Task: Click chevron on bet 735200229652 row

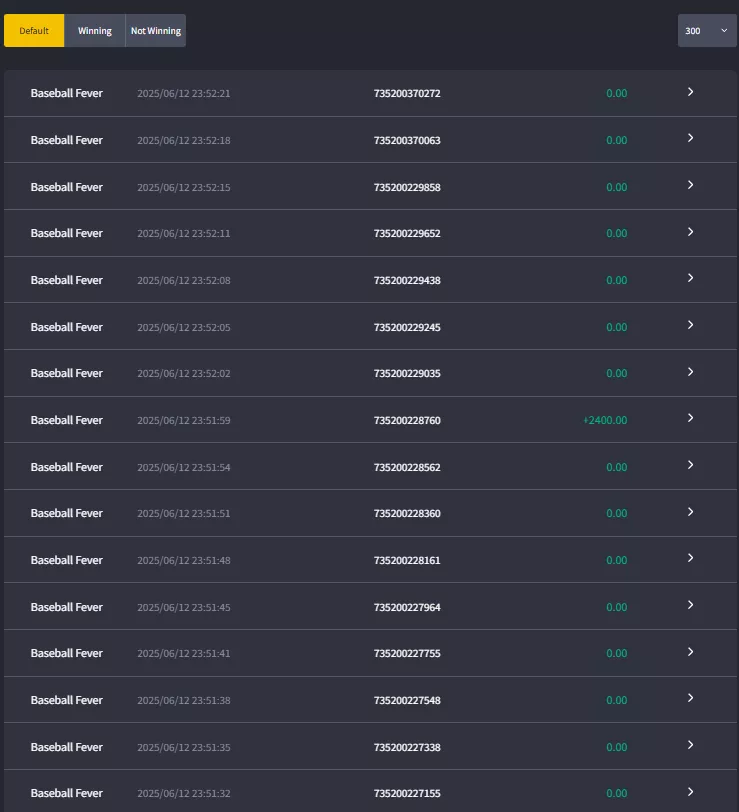Action: click(x=690, y=231)
